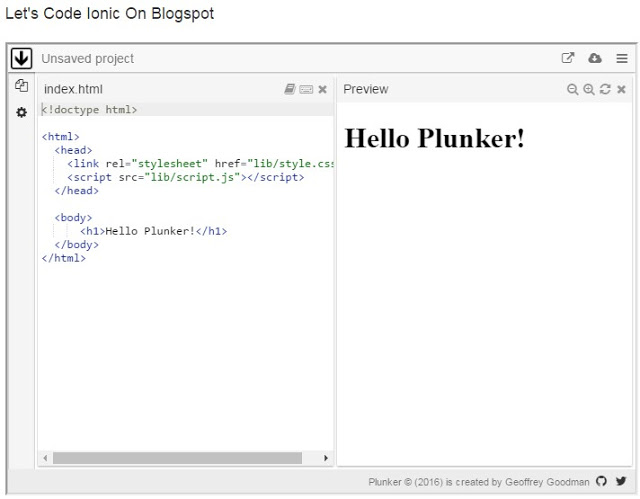Refresh the Preview pane
The image size is (640, 499).
[605, 89]
